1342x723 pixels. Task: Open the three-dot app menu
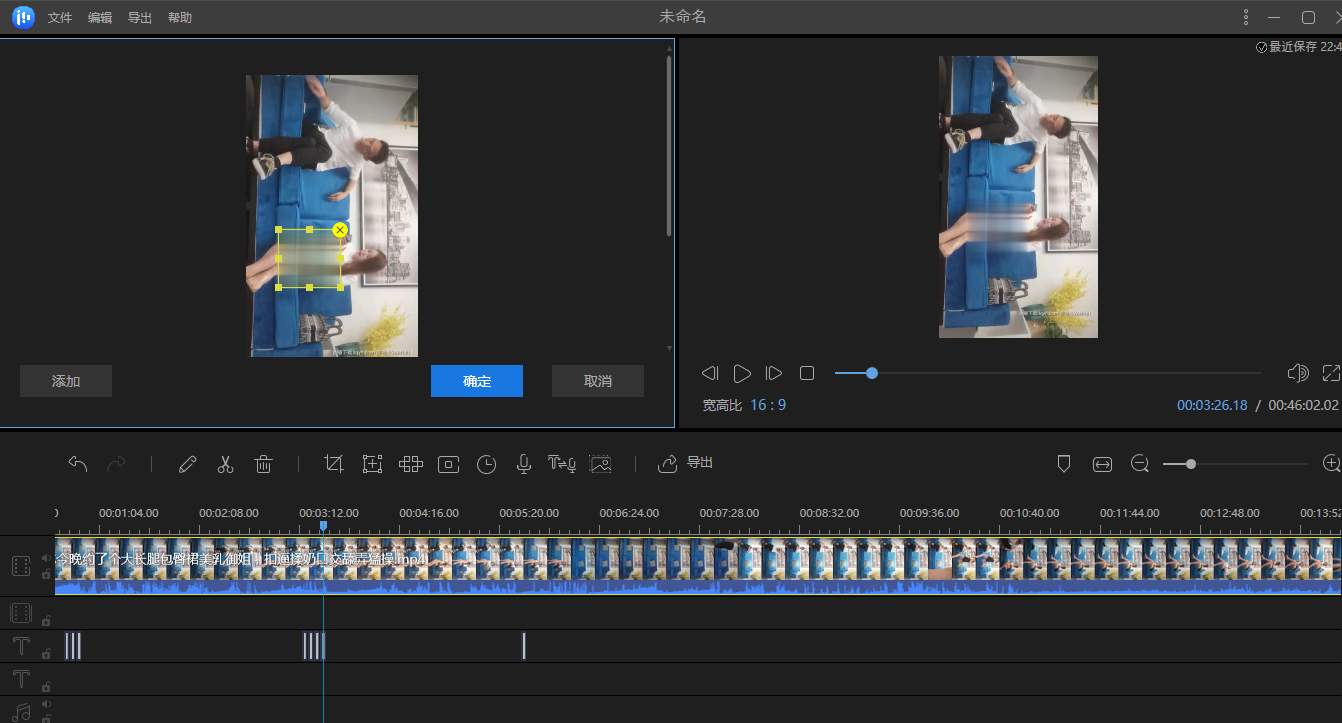point(1244,16)
